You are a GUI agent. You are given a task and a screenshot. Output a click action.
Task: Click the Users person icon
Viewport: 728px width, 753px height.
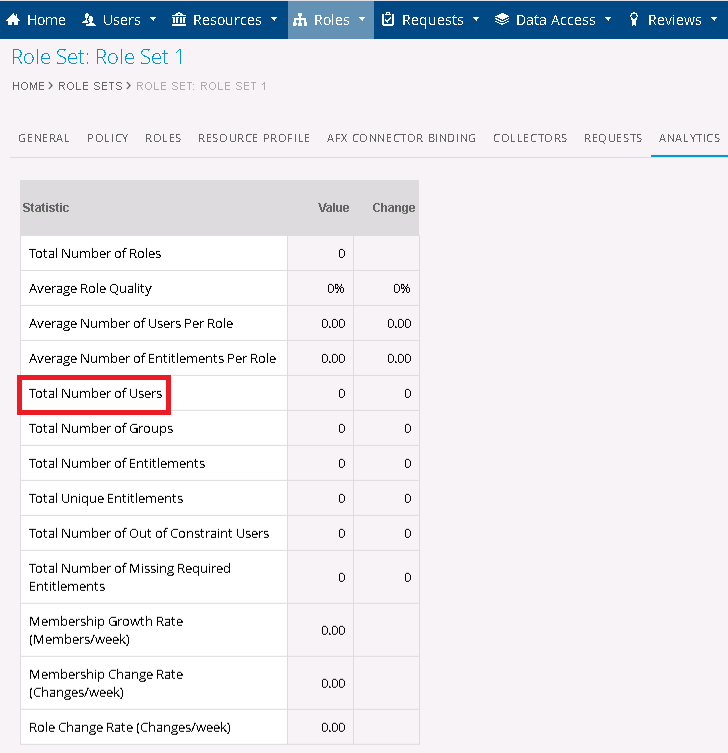tap(89, 20)
